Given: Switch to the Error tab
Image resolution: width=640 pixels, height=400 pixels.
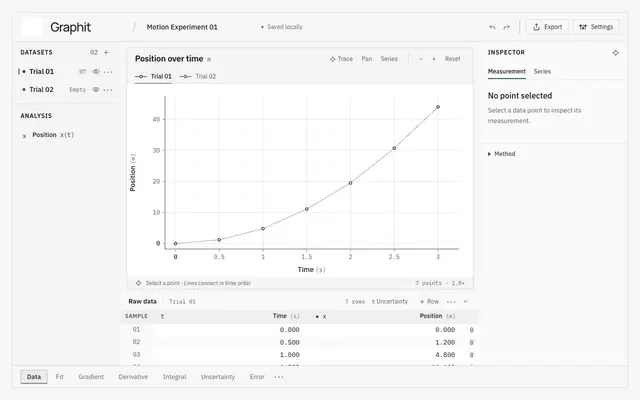Looking at the screenshot, I should click(257, 377).
